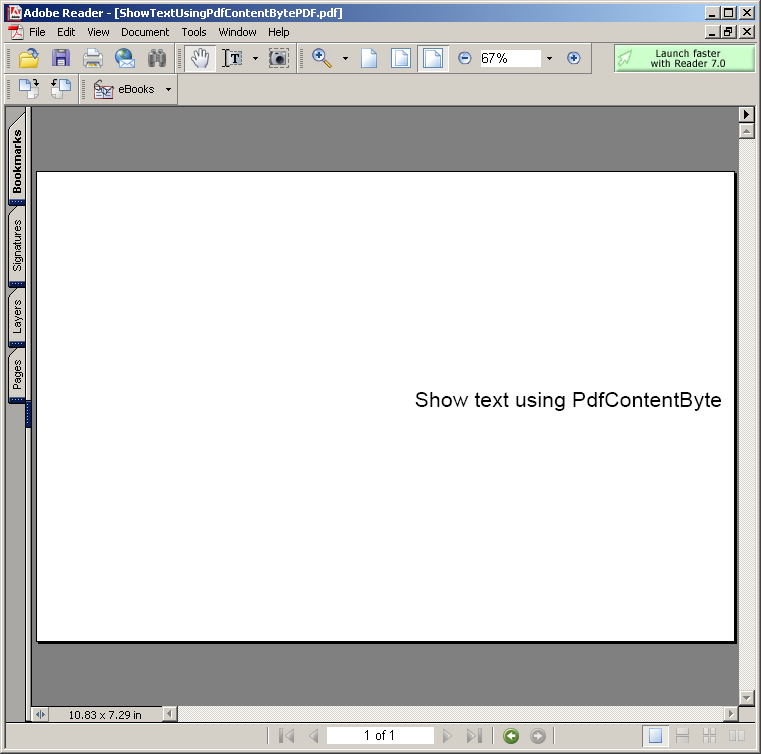Select the Snapshot camera tool
761x754 pixels.
point(279,58)
